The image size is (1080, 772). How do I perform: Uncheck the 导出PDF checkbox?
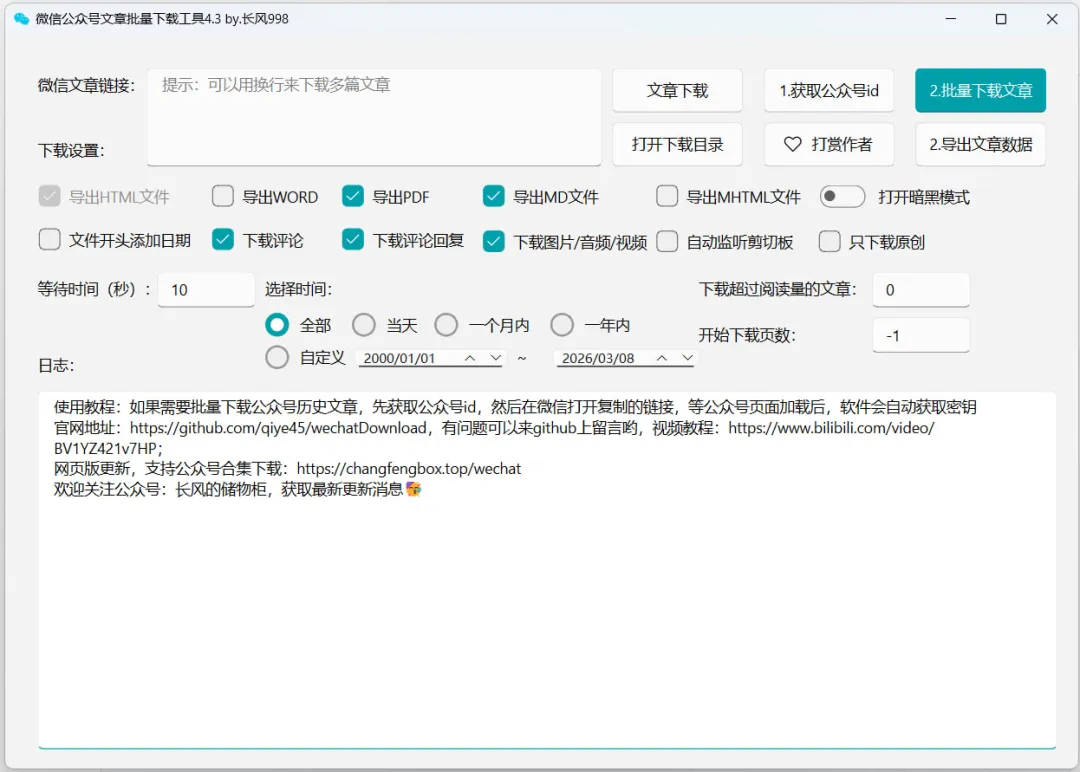tap(353, 196)
